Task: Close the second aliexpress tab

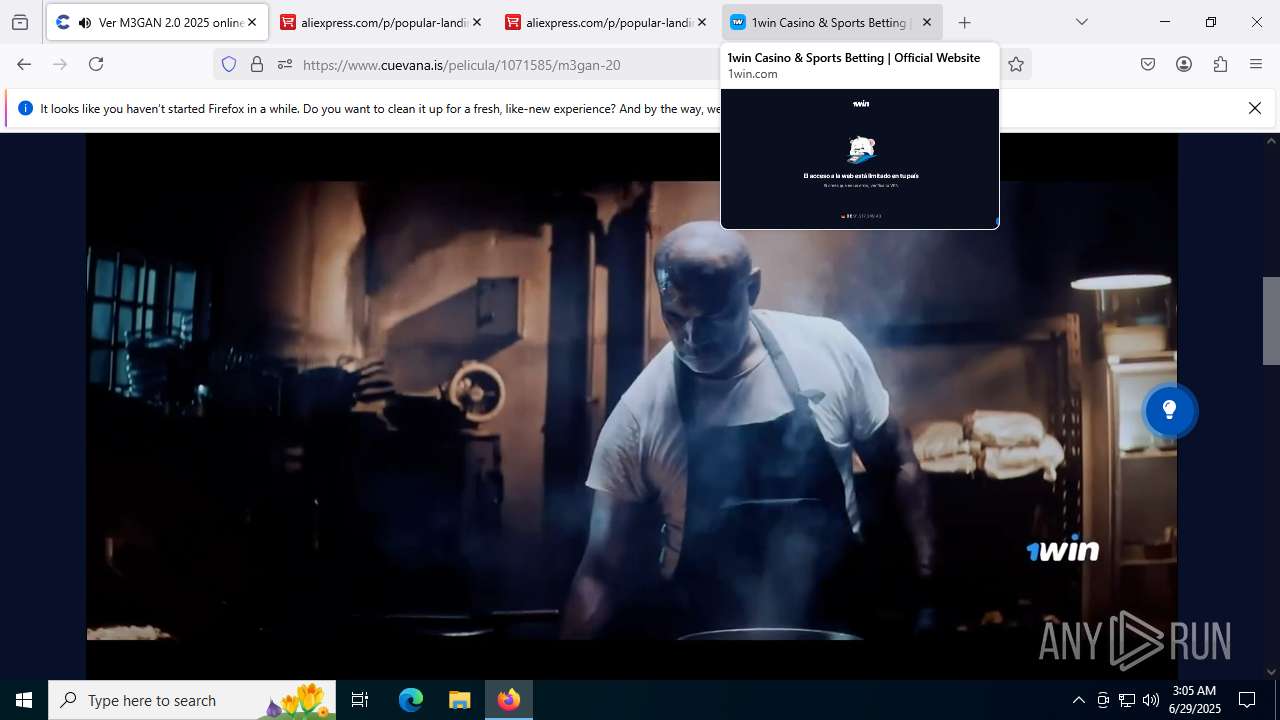Action: click(x=702, y=22)
